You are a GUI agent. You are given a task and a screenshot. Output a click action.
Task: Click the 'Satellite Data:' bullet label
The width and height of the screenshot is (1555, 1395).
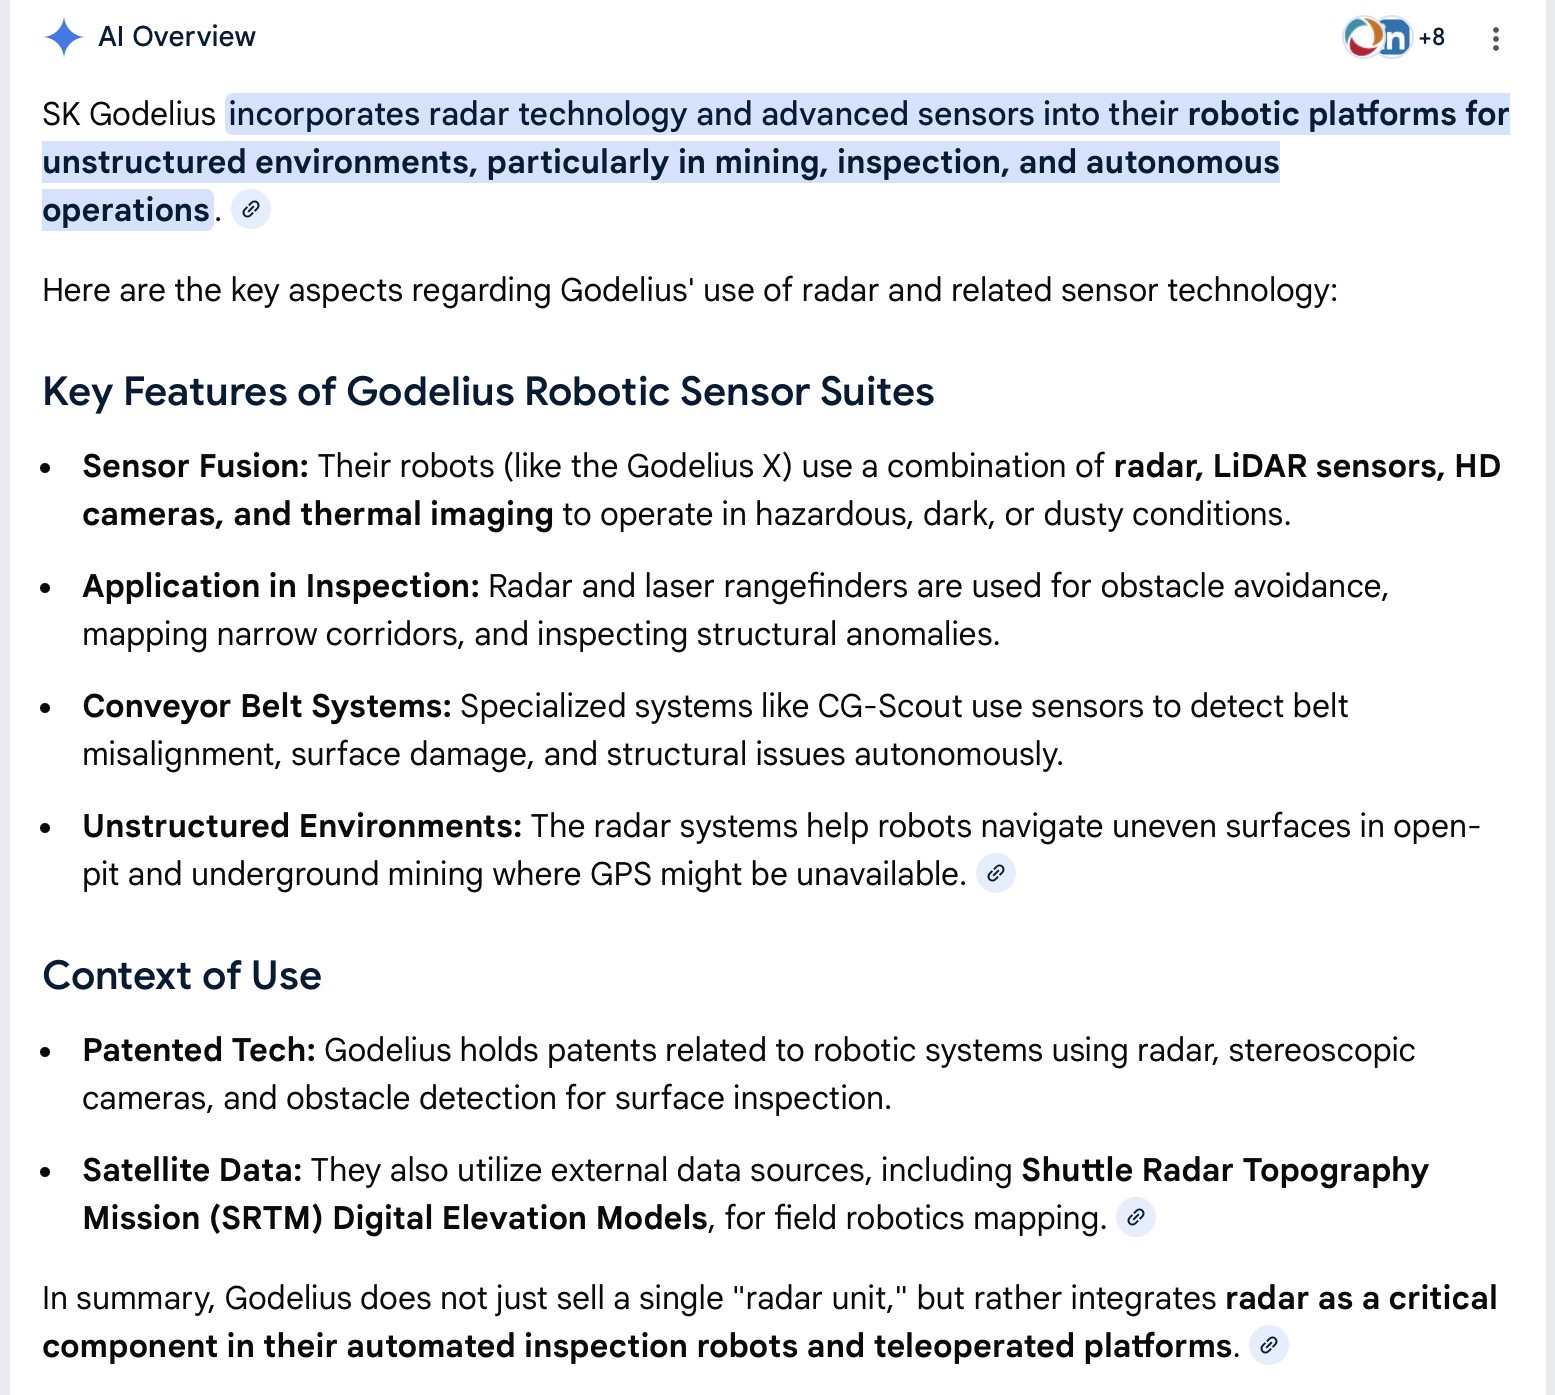point(192,1170)
